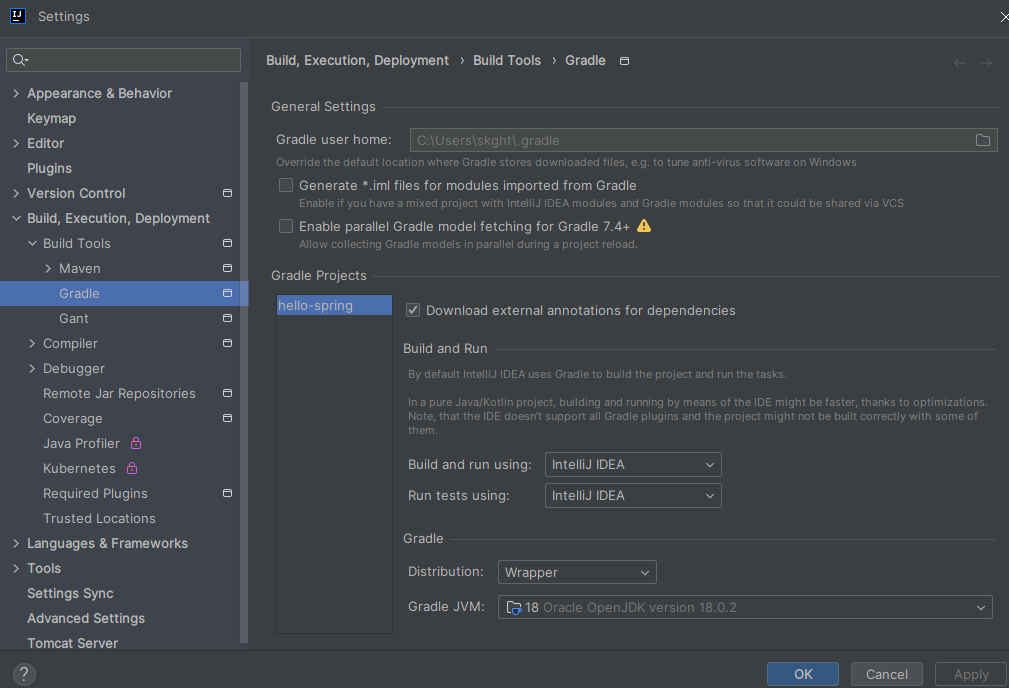Expand the Editor node
1009x688 pixels.
point(16,144)
